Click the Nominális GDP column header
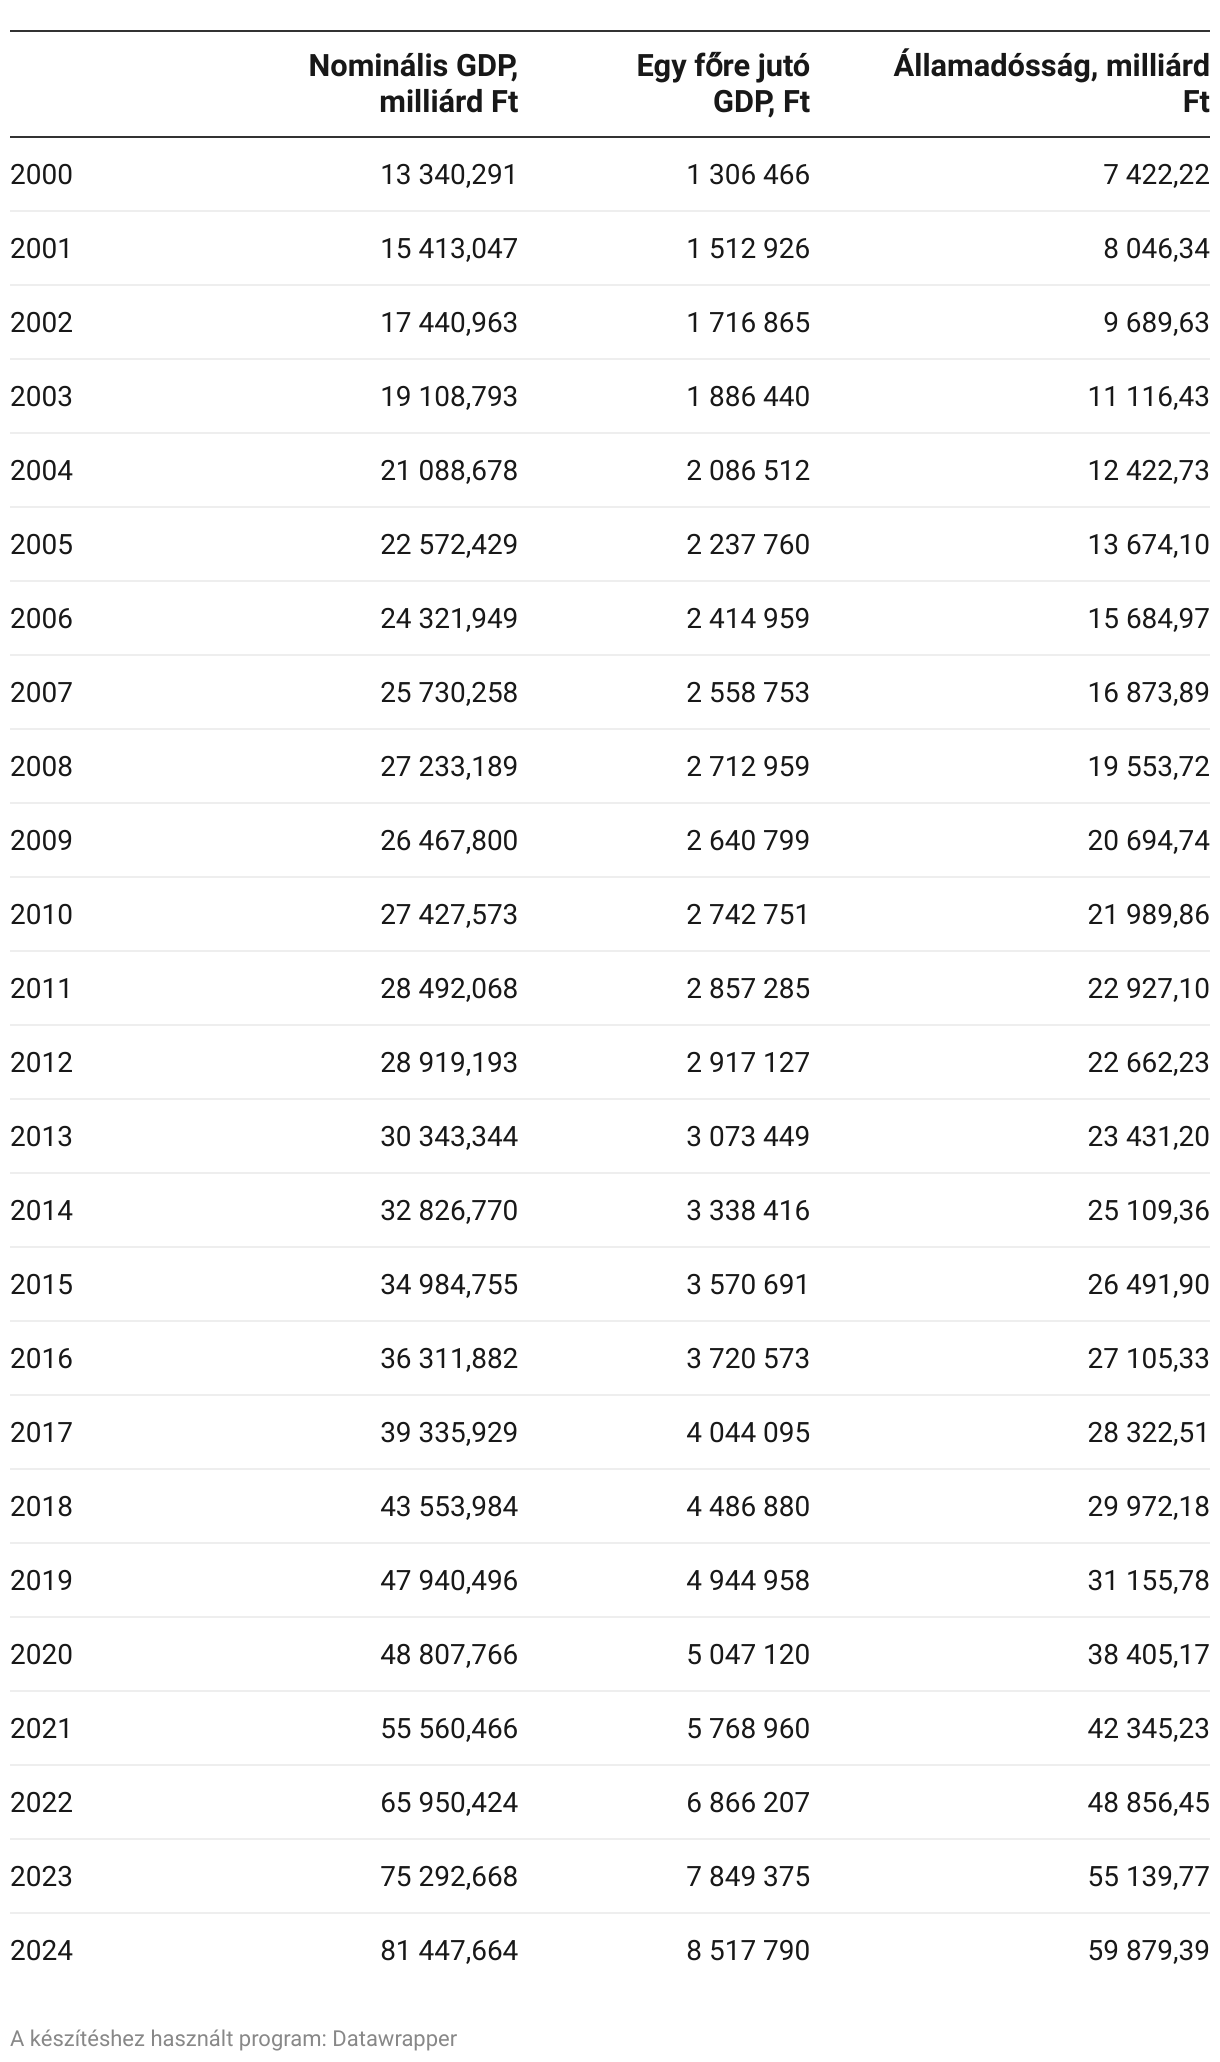 pyautogui.click(x=413, y=84)
